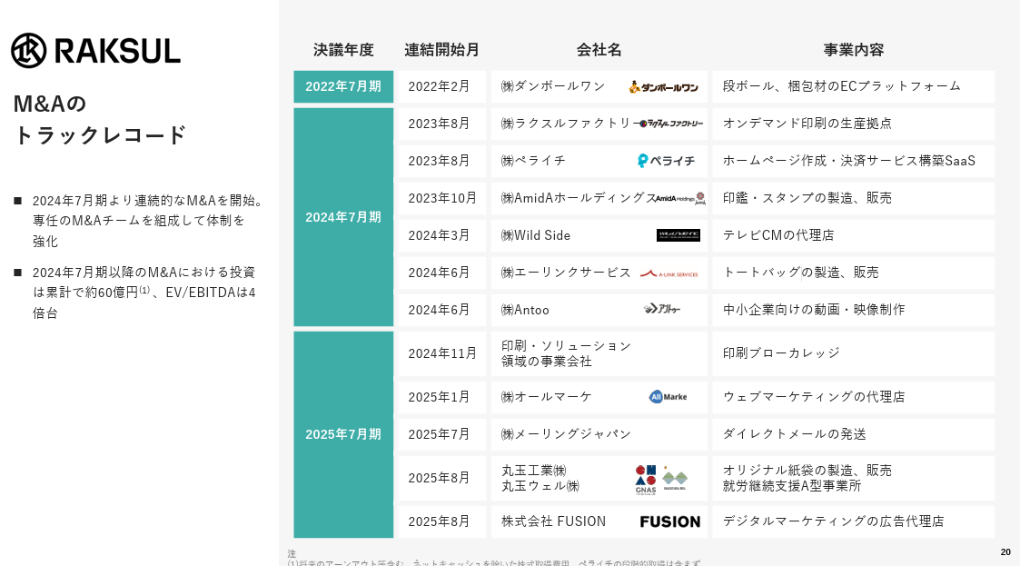Click the 連結開始月 column header
This screenshot has height=566, width=1020.
pos(442,50)
